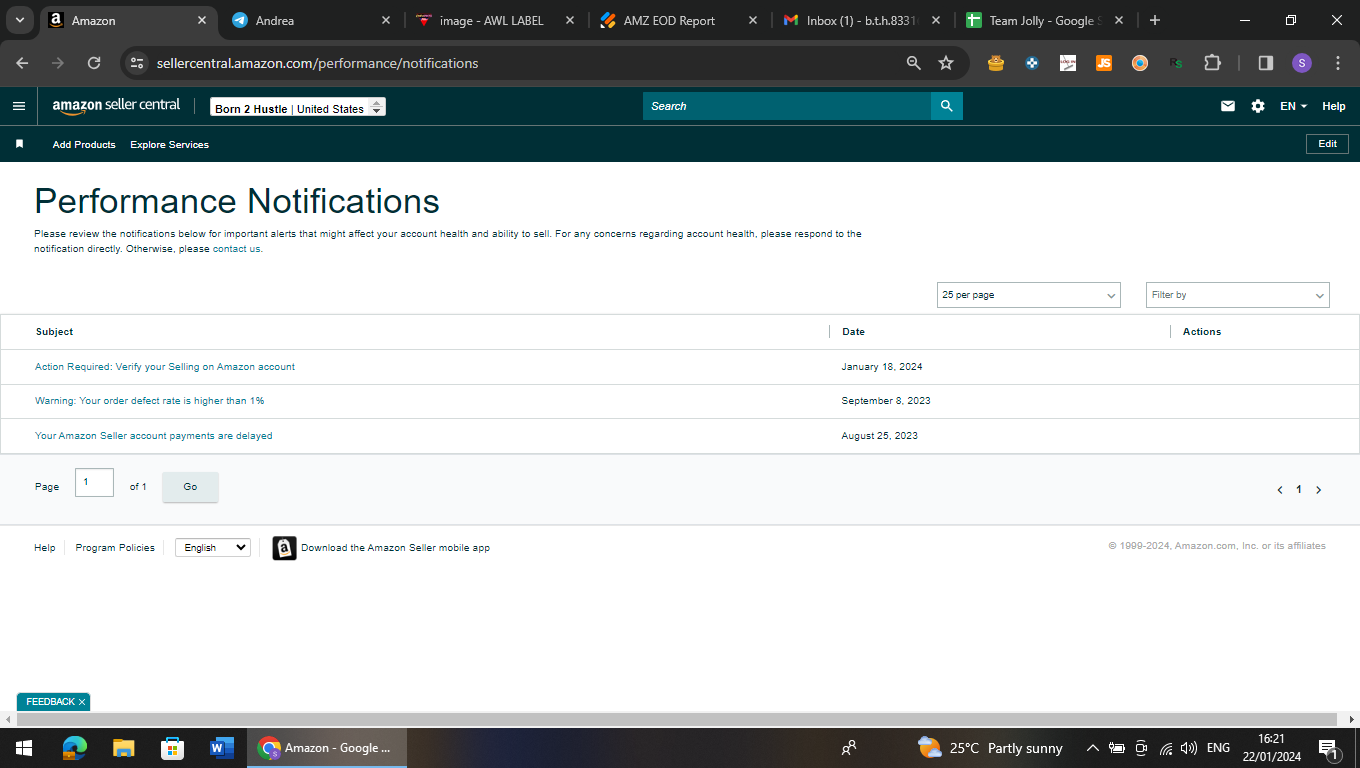Click the browser address bar URL

click(x=317, y=63)
